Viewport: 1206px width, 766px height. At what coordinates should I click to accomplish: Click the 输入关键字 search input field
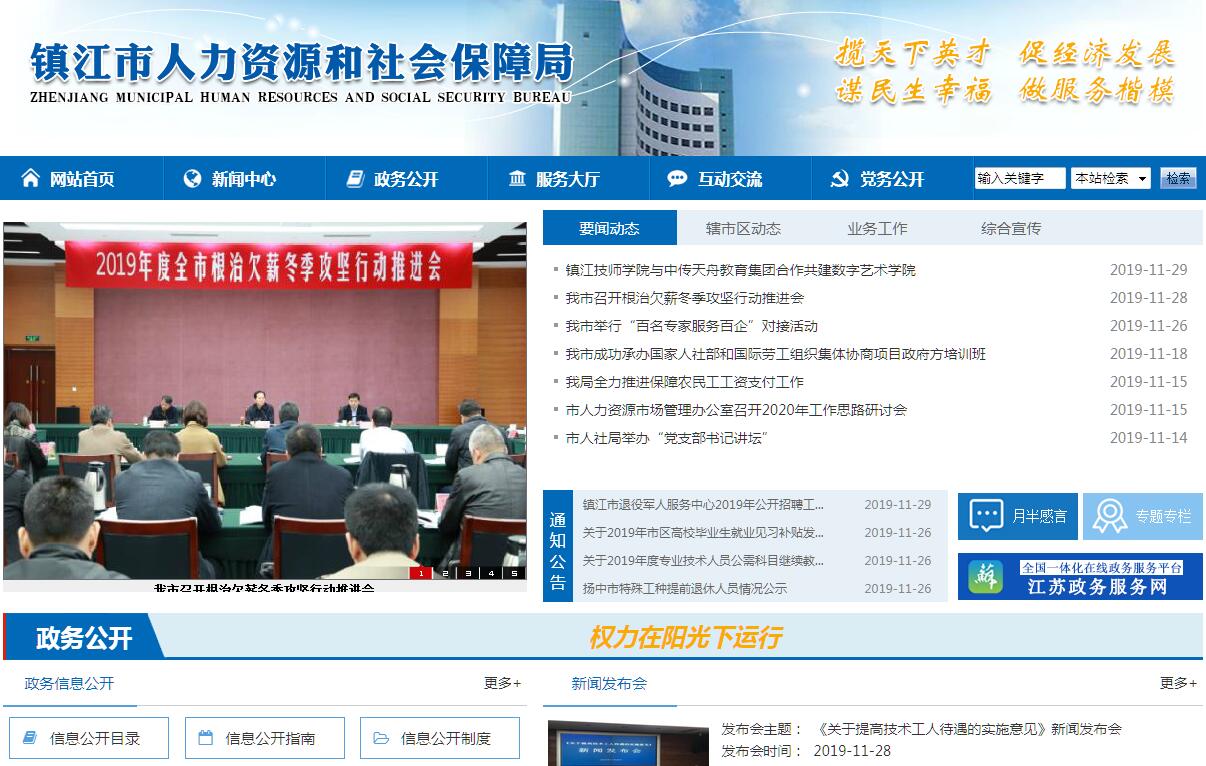pyautogui.click(x=1019, y=178)
